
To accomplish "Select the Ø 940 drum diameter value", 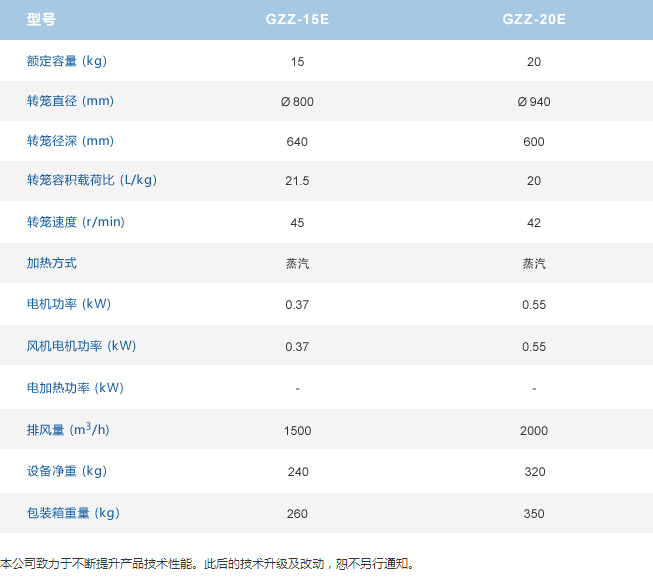I will coord(534,102).
